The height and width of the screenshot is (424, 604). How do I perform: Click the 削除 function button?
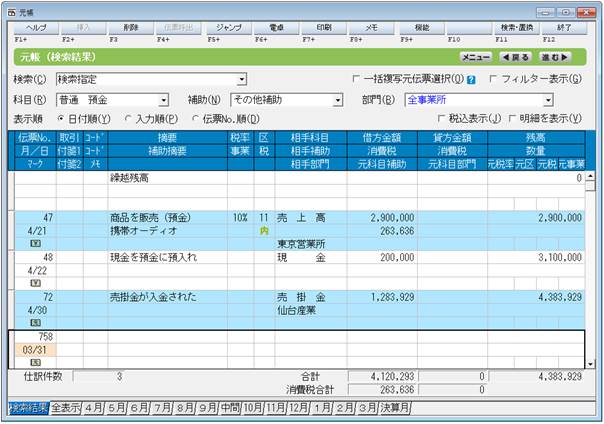coord(131,28)
